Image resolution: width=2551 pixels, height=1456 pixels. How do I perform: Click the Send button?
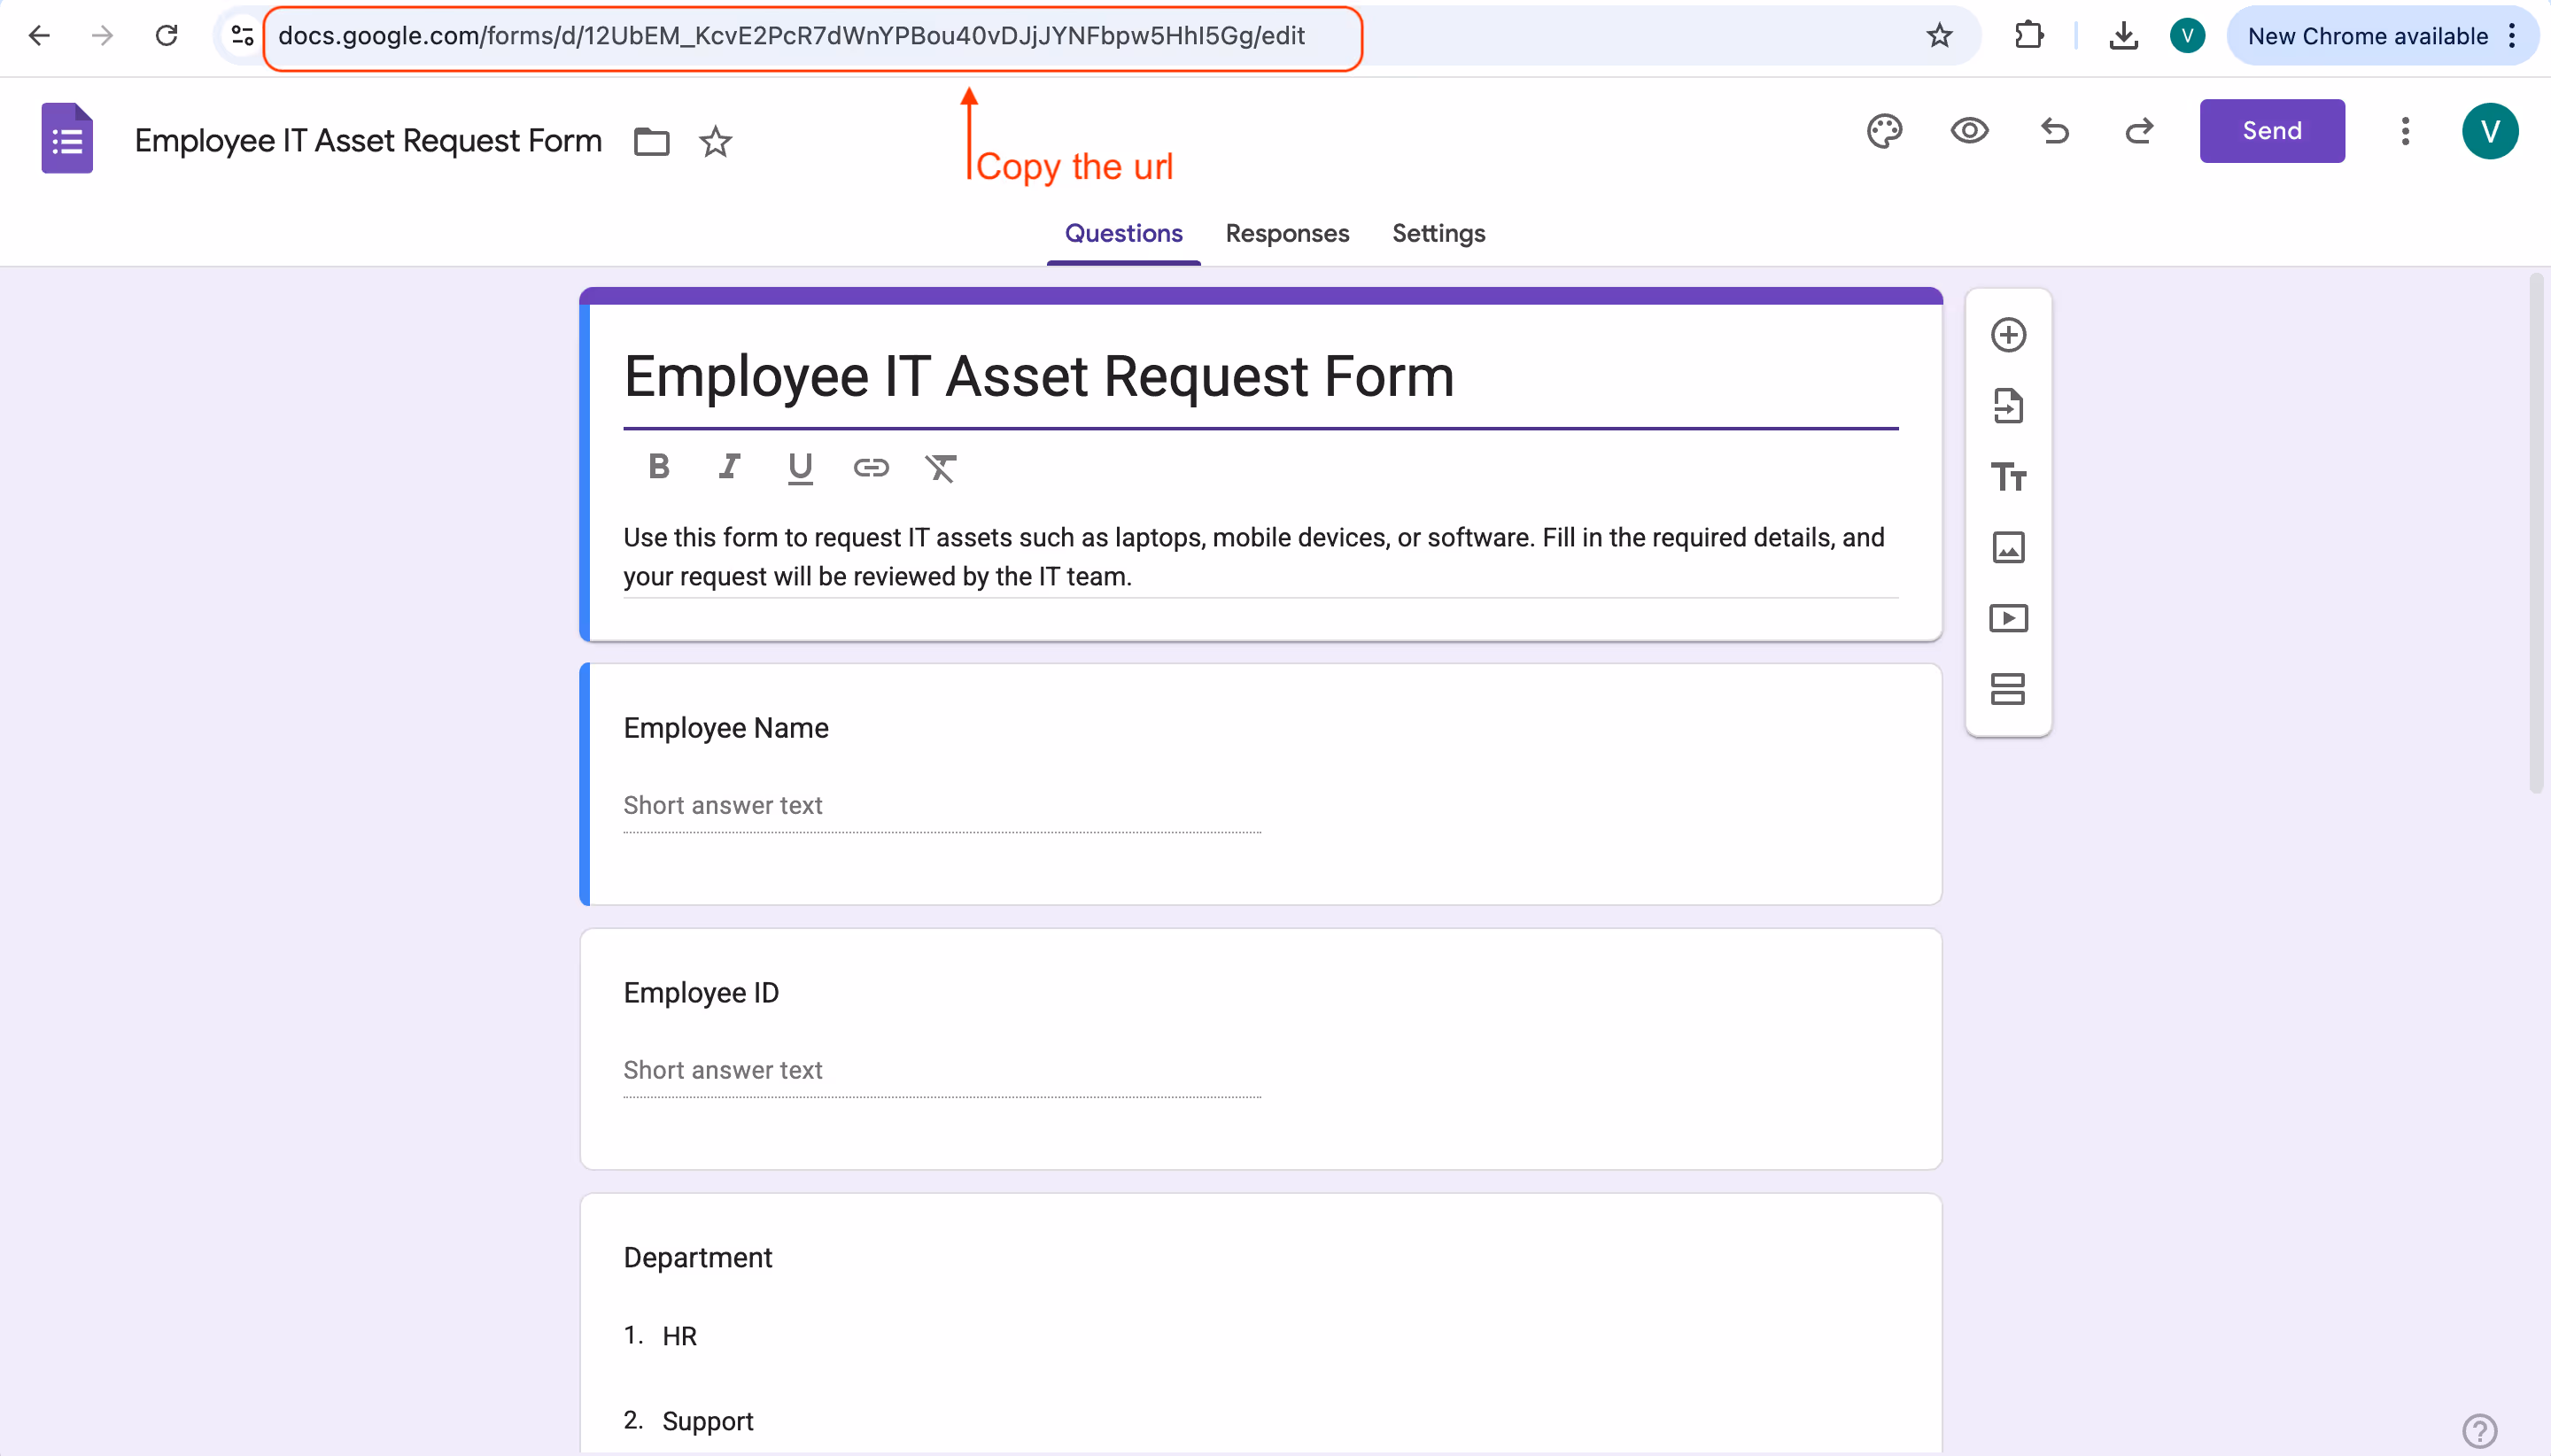[x=2271, y=130]
